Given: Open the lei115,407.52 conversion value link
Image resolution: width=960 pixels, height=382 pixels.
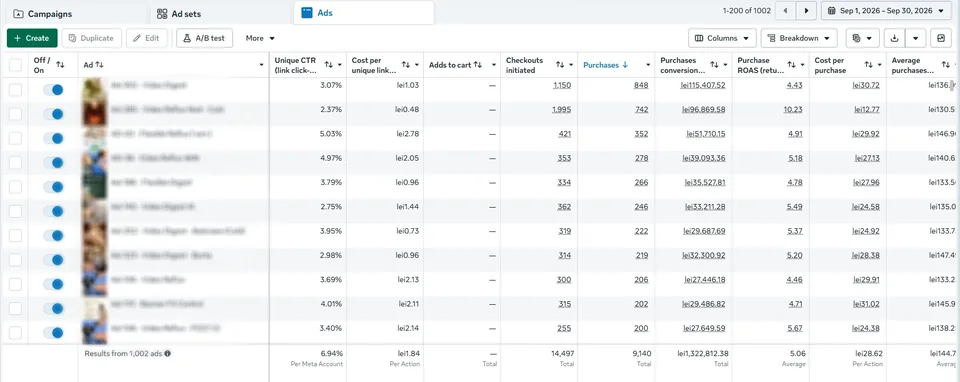Looking at the screenshot, I should tap(703, 85).
